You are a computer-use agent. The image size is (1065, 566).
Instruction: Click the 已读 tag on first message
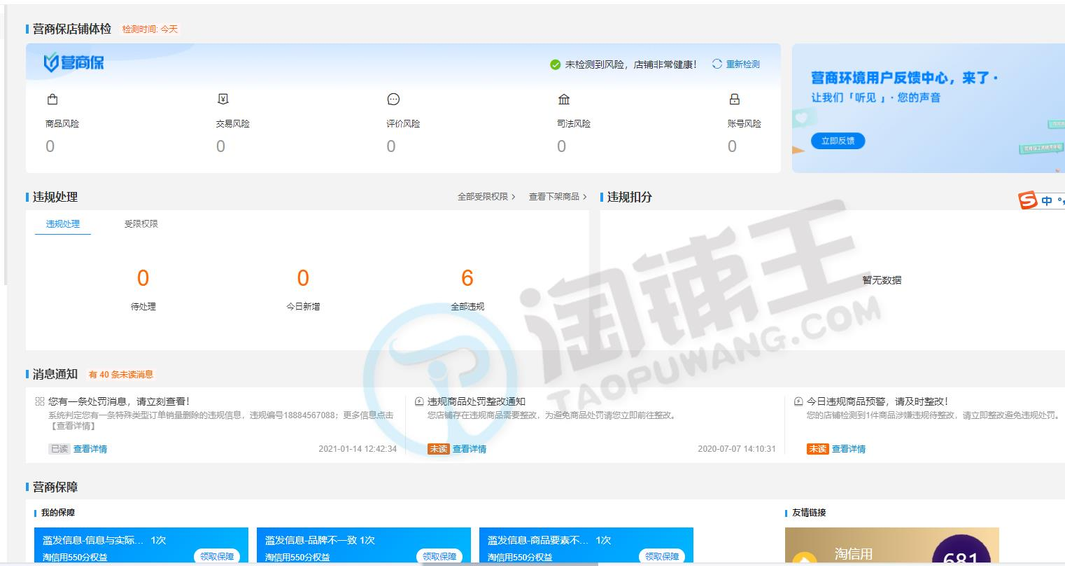click(59, 448)
